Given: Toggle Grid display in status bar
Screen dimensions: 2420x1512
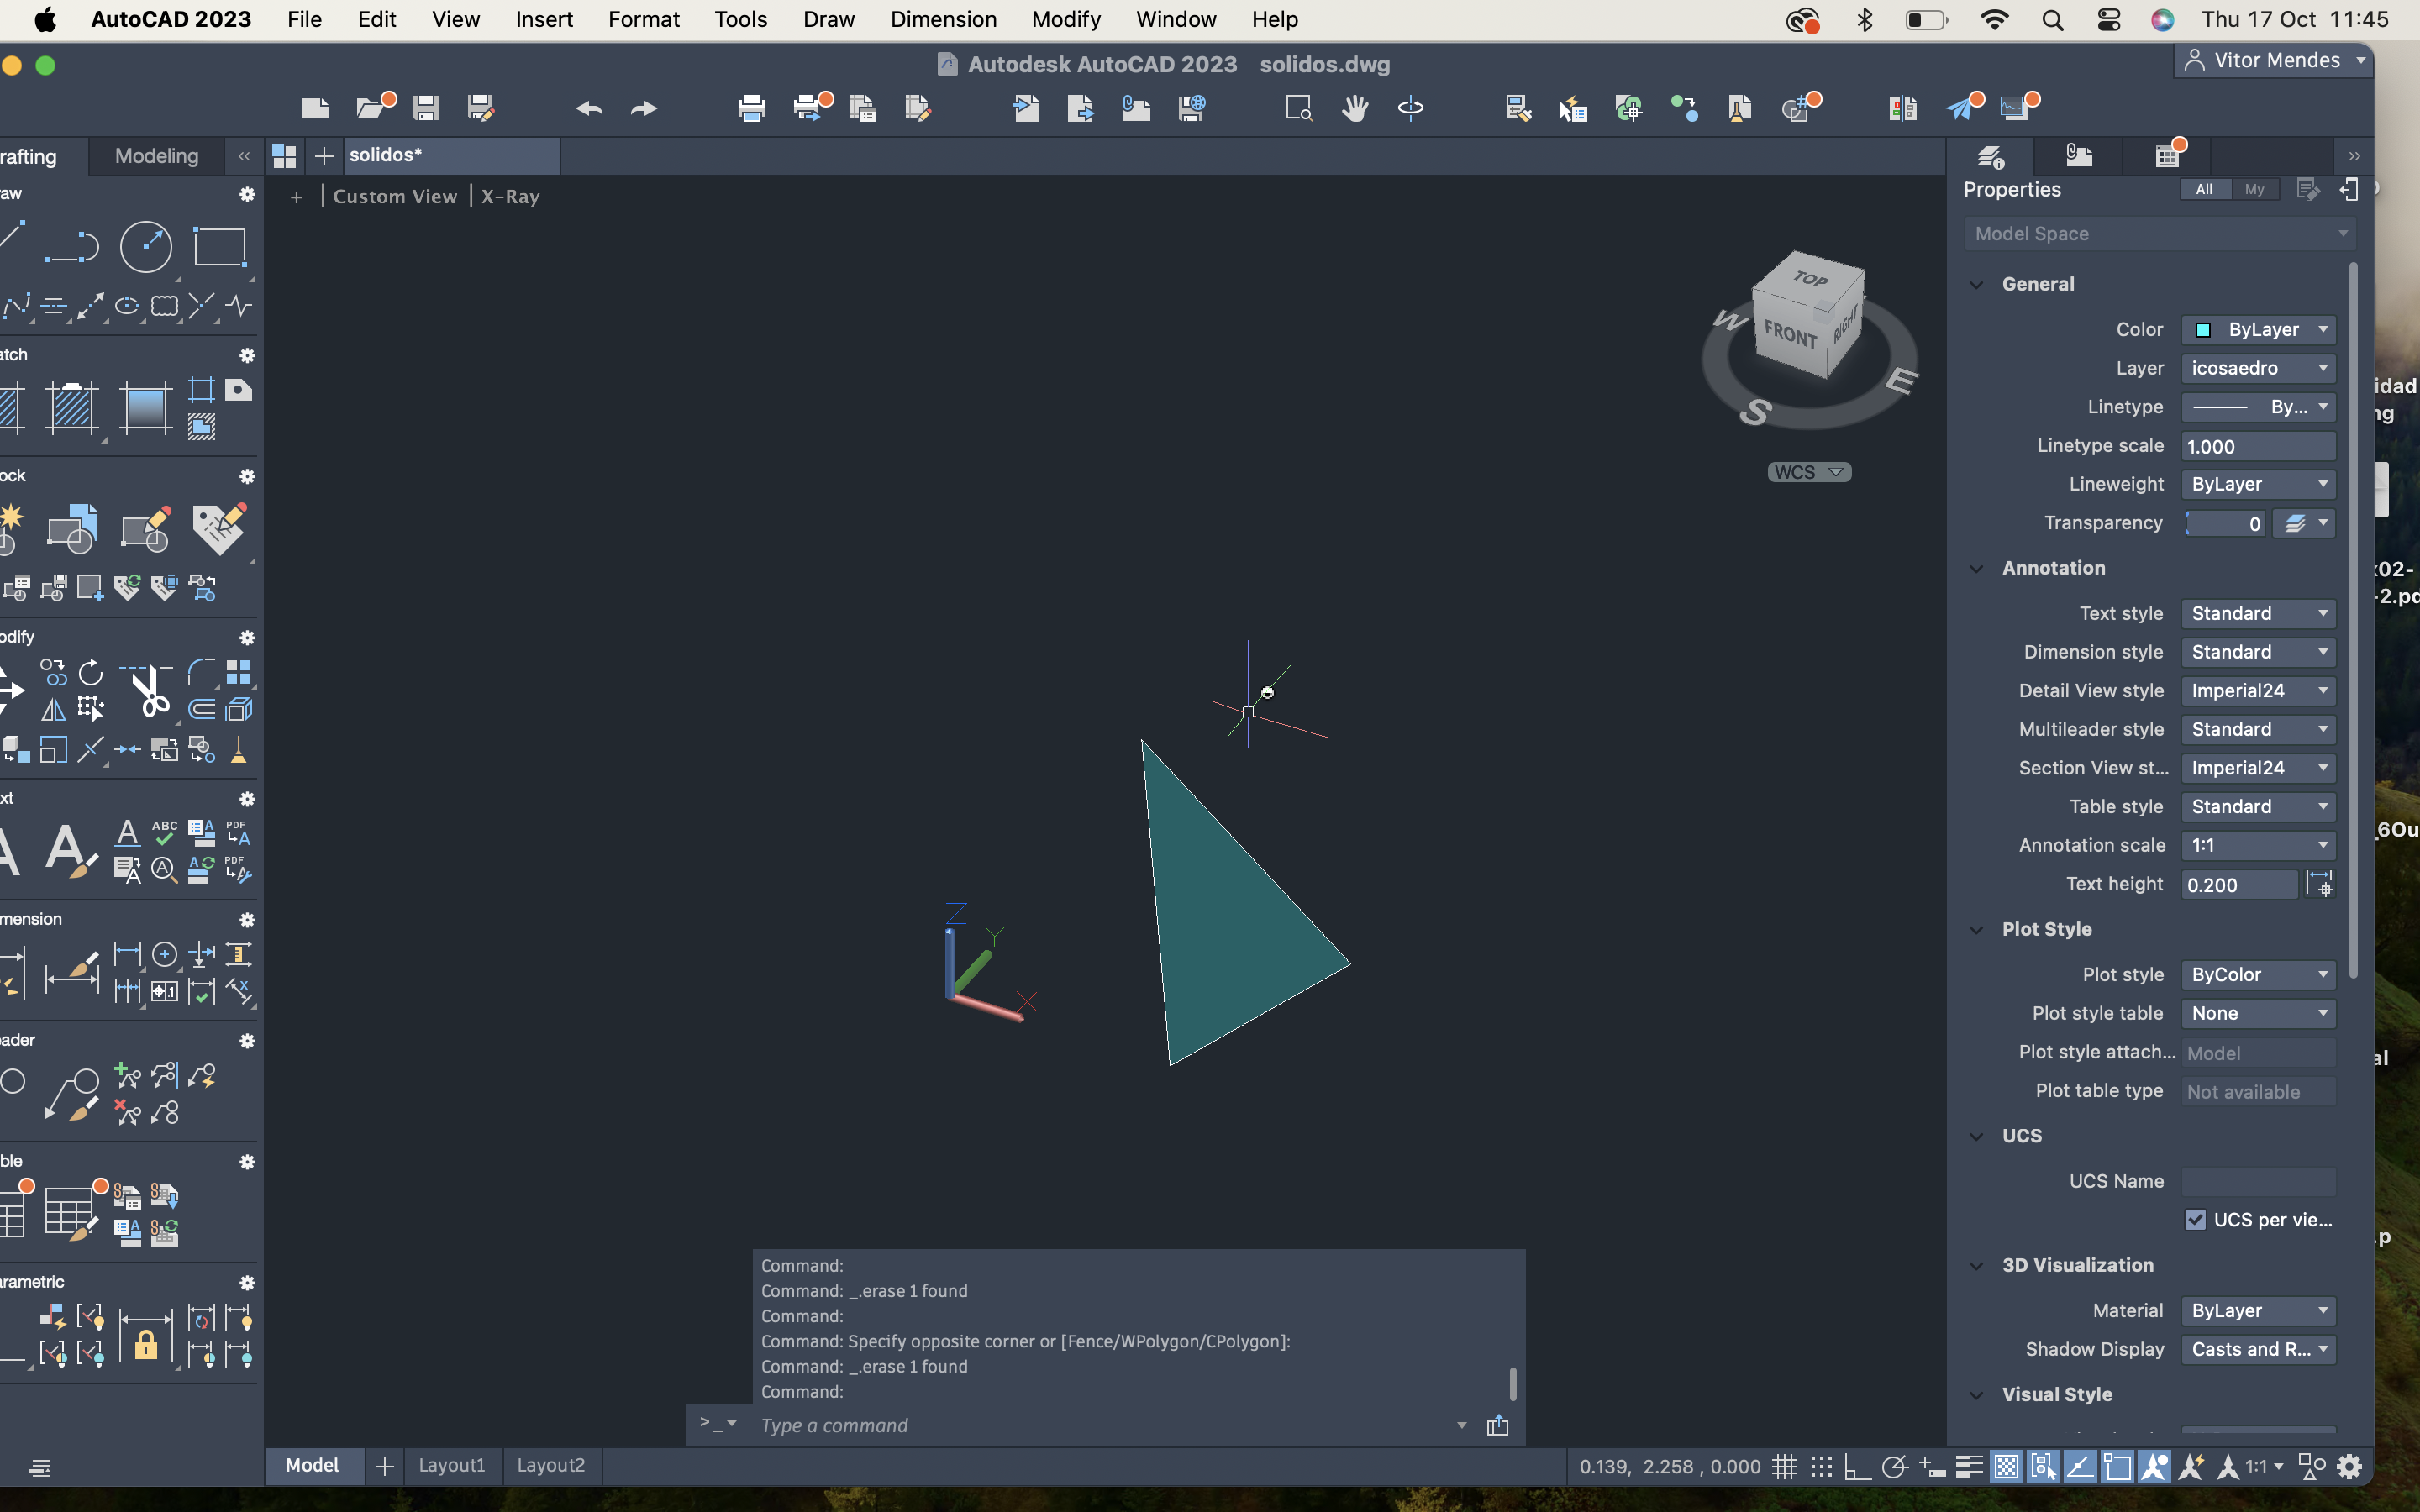Looking at the screenshot, I should 1784,1467.
